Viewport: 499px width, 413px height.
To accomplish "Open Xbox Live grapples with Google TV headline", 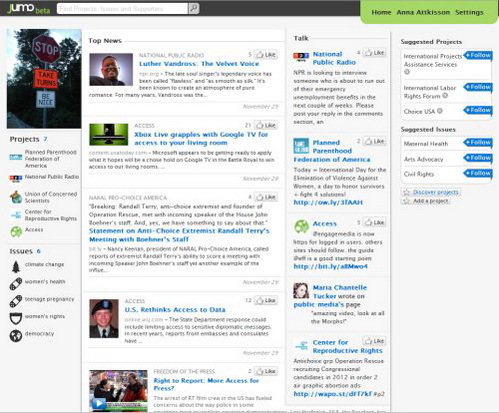I will pos(201,139).
